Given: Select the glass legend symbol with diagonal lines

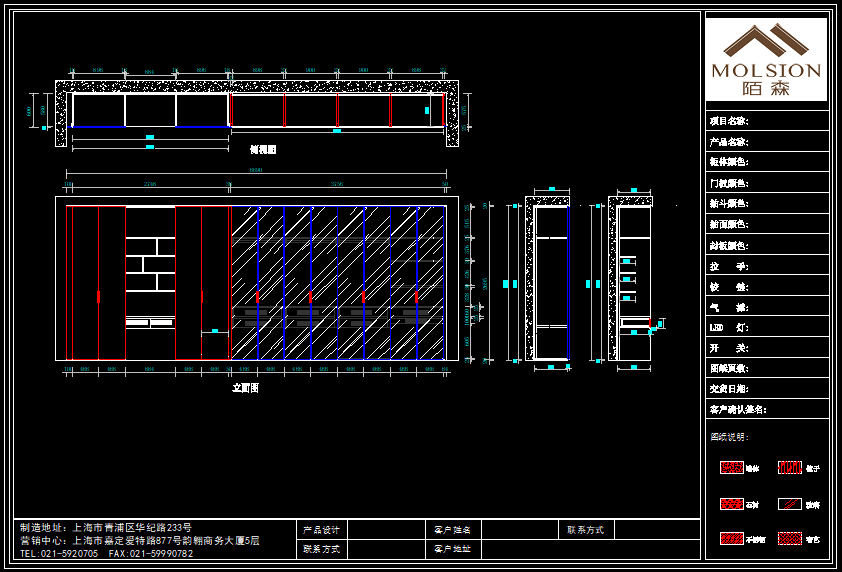Looking at the screenshot, I should pyautogui.click(x=790, y=504).
